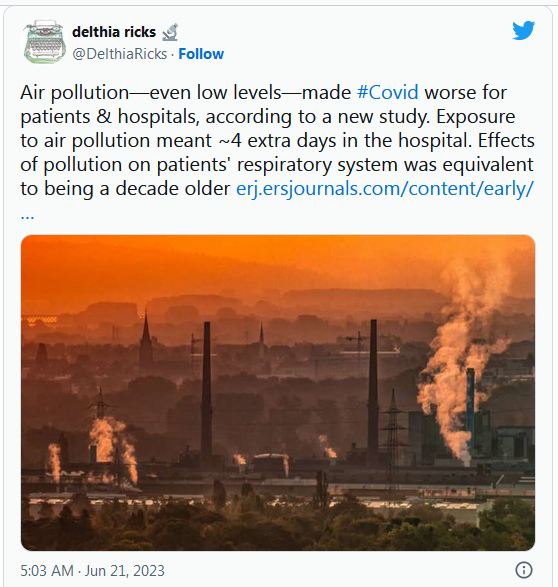Click the "5:03 AM" time text
This screenshot has width=558, height=587.
(47, 571)
